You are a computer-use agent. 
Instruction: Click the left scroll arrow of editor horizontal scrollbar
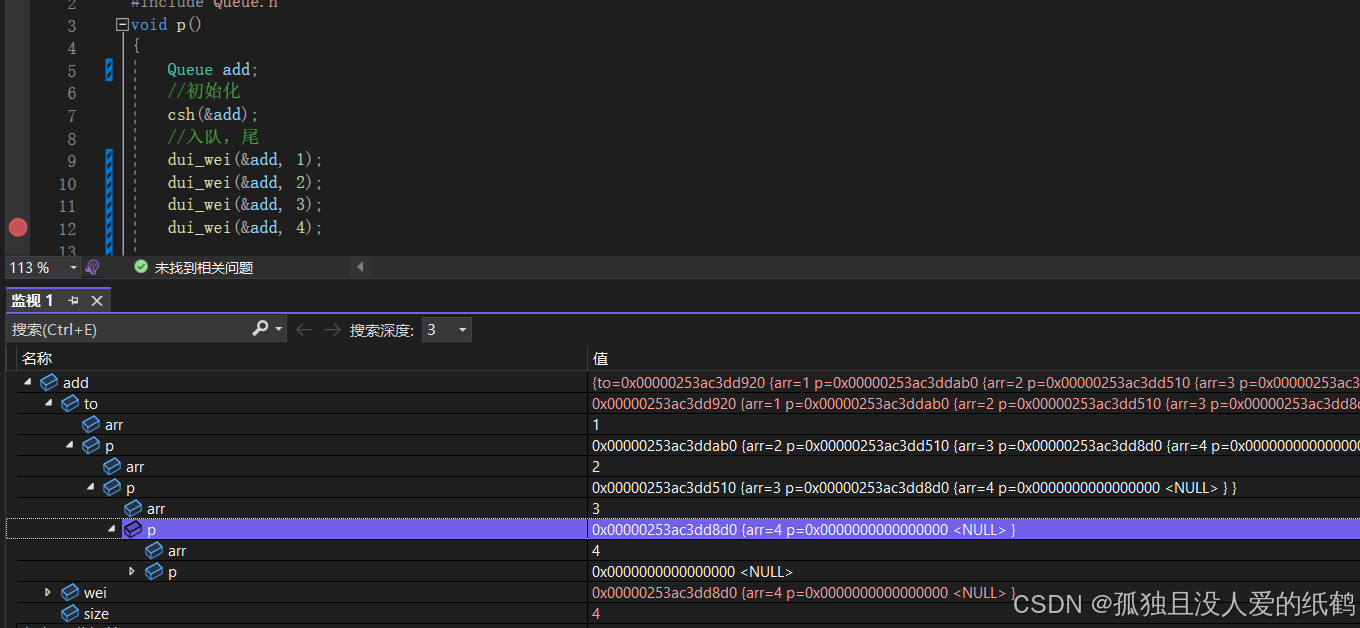pos(361,267)
